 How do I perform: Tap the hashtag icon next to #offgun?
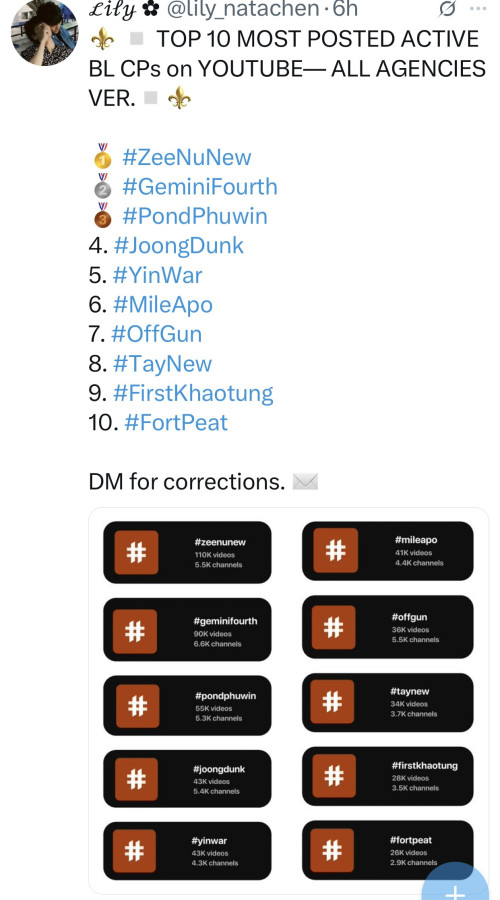[x=334, y=627]
